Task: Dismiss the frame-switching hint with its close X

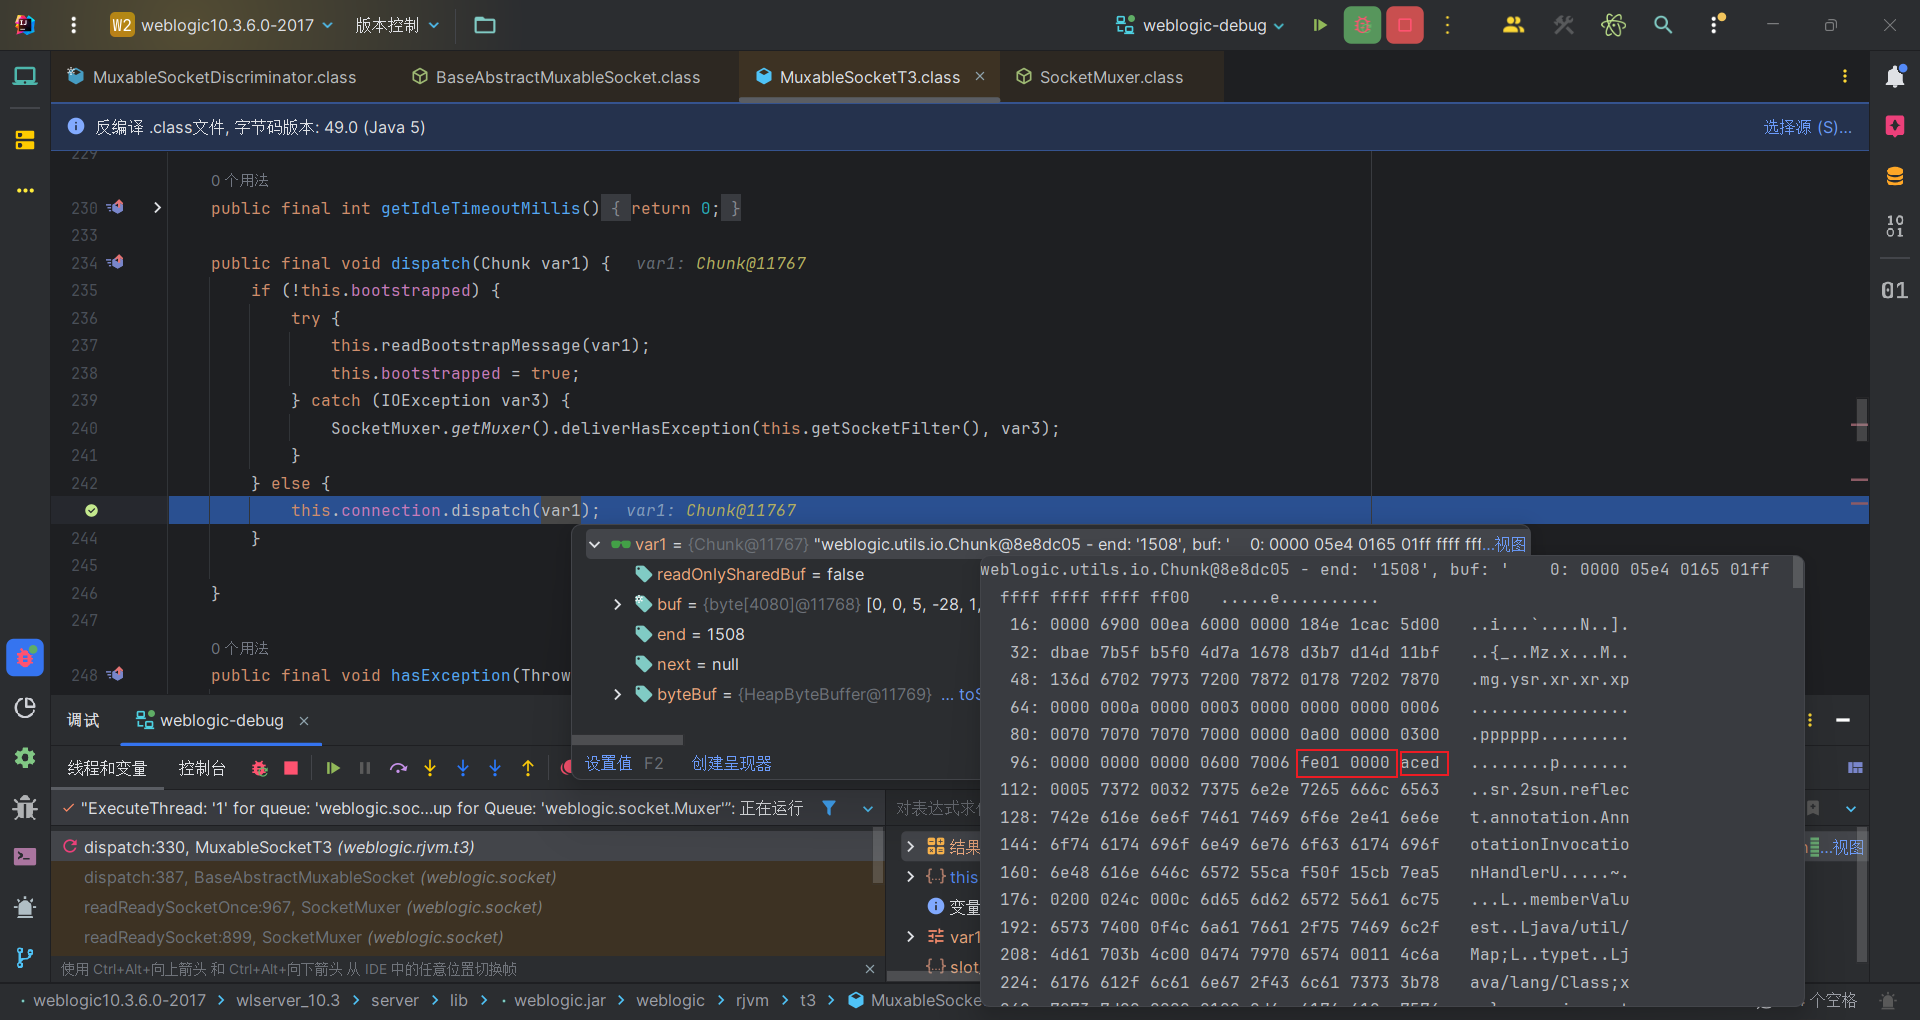Action: (x=870, y=969)
